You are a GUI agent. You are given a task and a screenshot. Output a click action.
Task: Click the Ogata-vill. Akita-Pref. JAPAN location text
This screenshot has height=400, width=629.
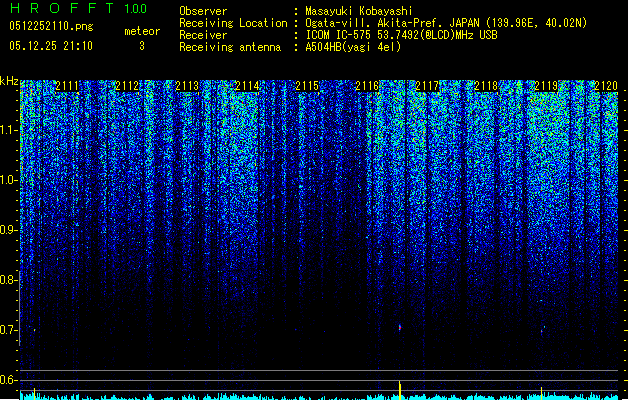[x=446, y=23]
